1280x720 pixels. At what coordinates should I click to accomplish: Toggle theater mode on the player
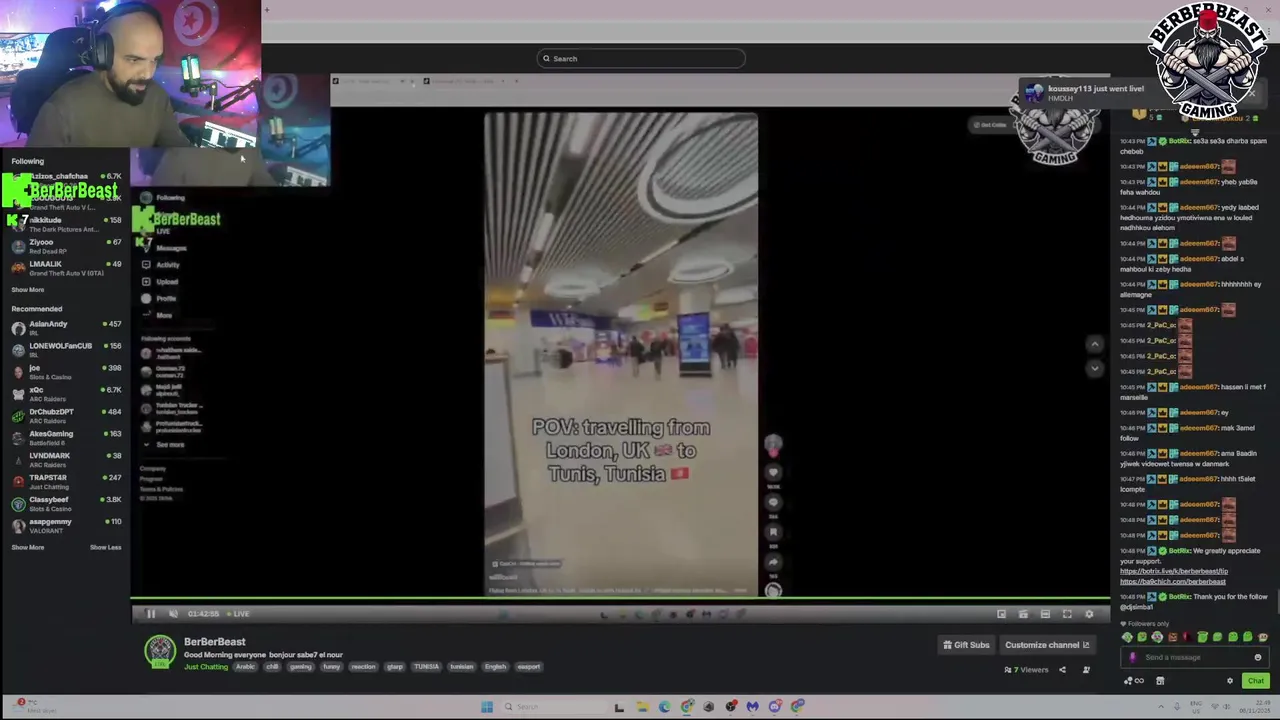pos(1045,614)
